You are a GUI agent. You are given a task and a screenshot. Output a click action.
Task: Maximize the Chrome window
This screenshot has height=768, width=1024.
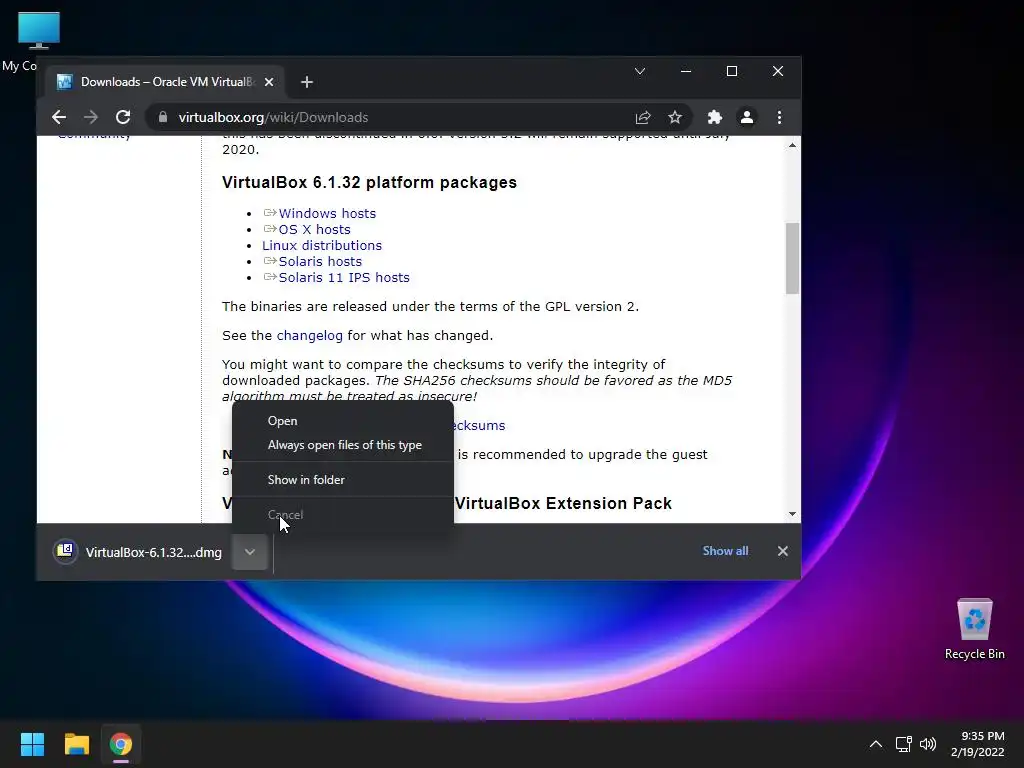point(732,71)
